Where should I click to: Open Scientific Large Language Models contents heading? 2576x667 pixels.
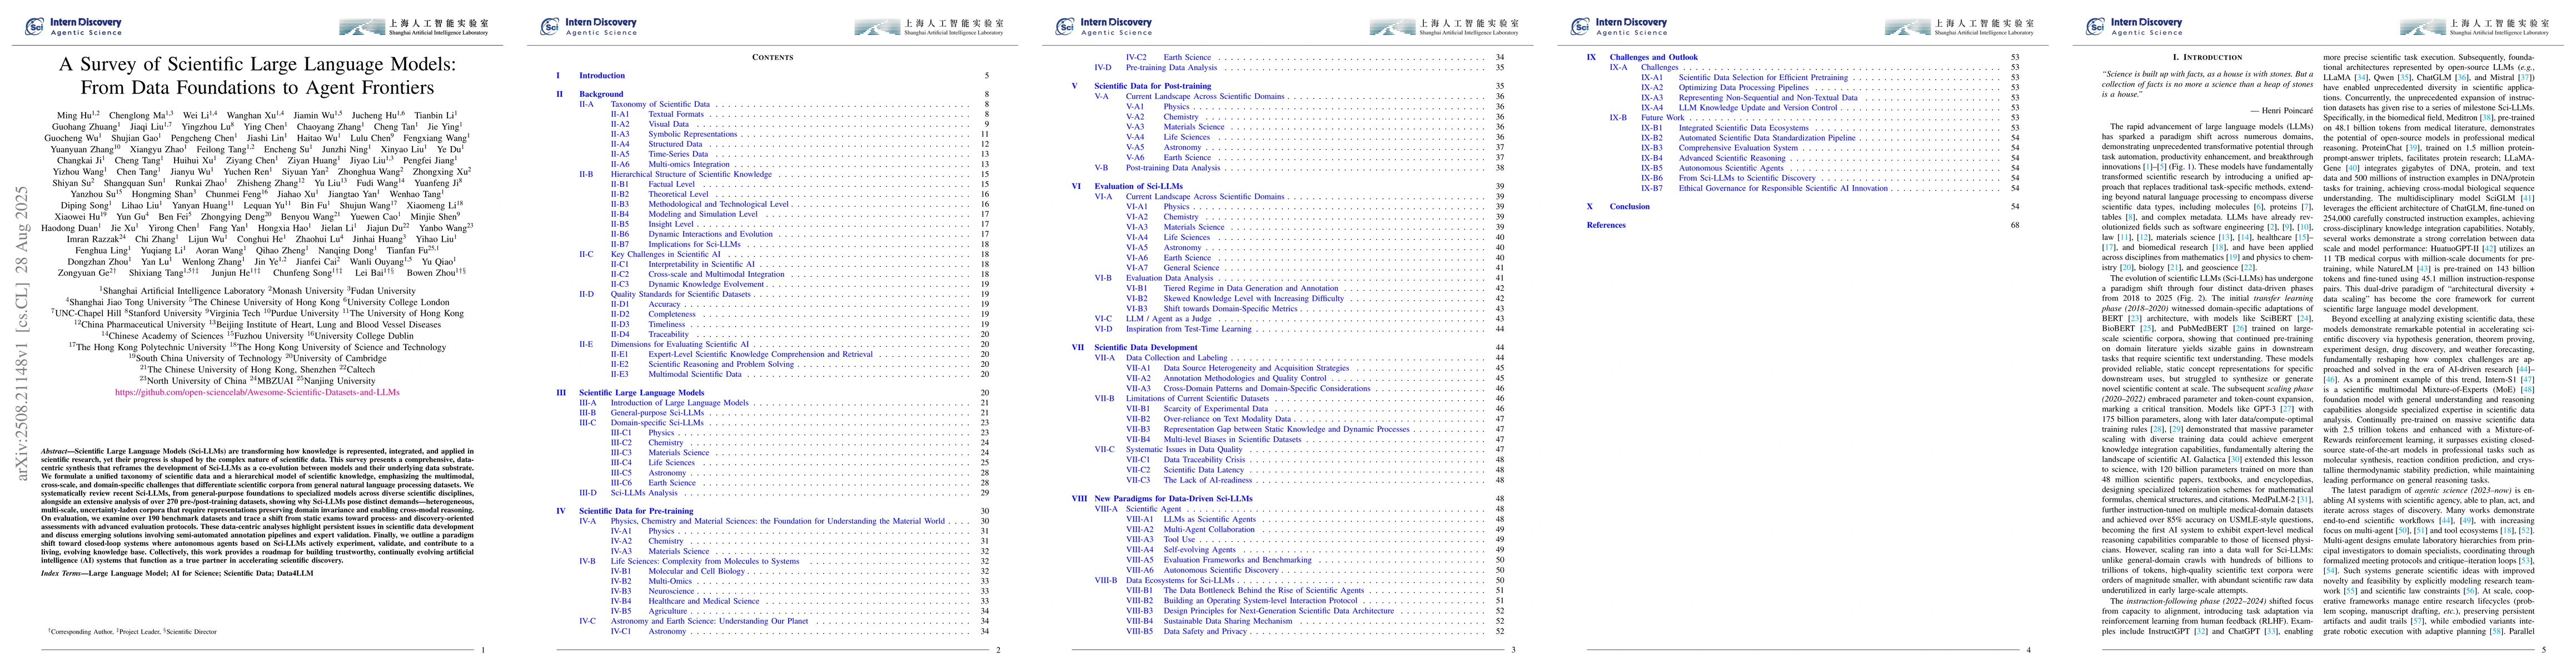(x=641, y=393)
